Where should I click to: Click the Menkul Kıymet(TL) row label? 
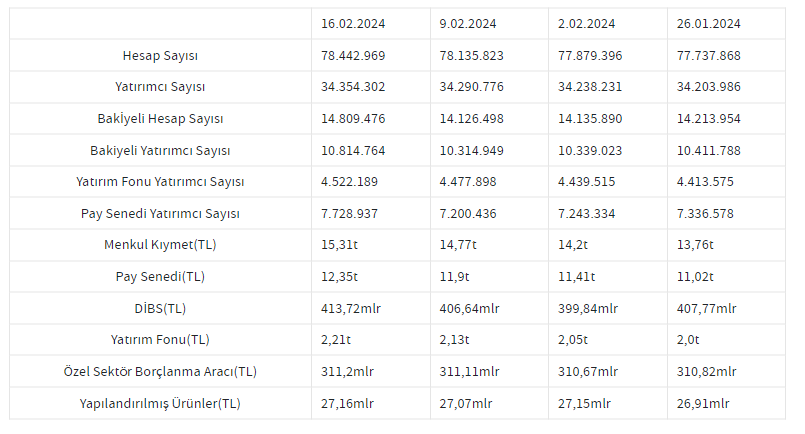pyautogui.click(x=160, y=245)
